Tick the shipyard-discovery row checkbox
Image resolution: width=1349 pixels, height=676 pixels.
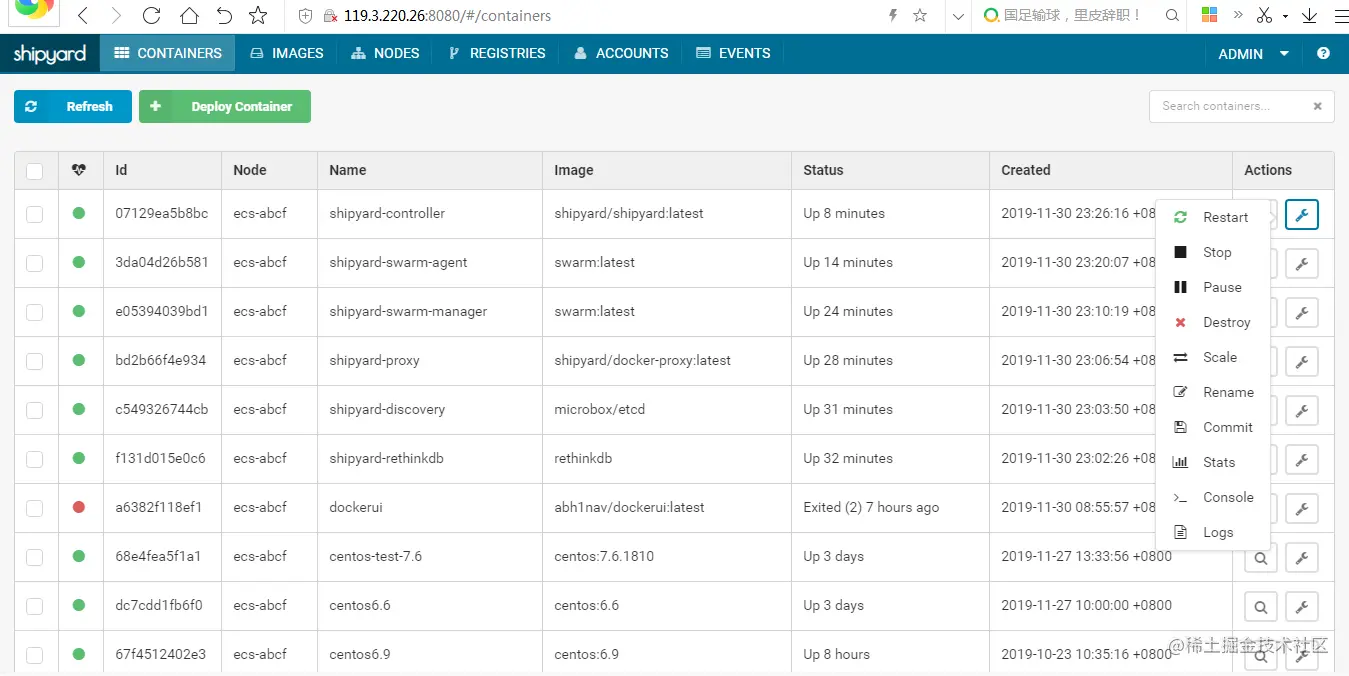click(x=35, y=410)
